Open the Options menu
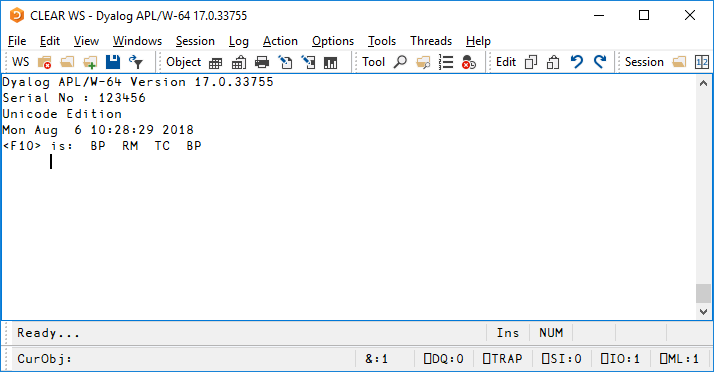The image size is (714, 372). pyautogui.click(x=333, y=41)
